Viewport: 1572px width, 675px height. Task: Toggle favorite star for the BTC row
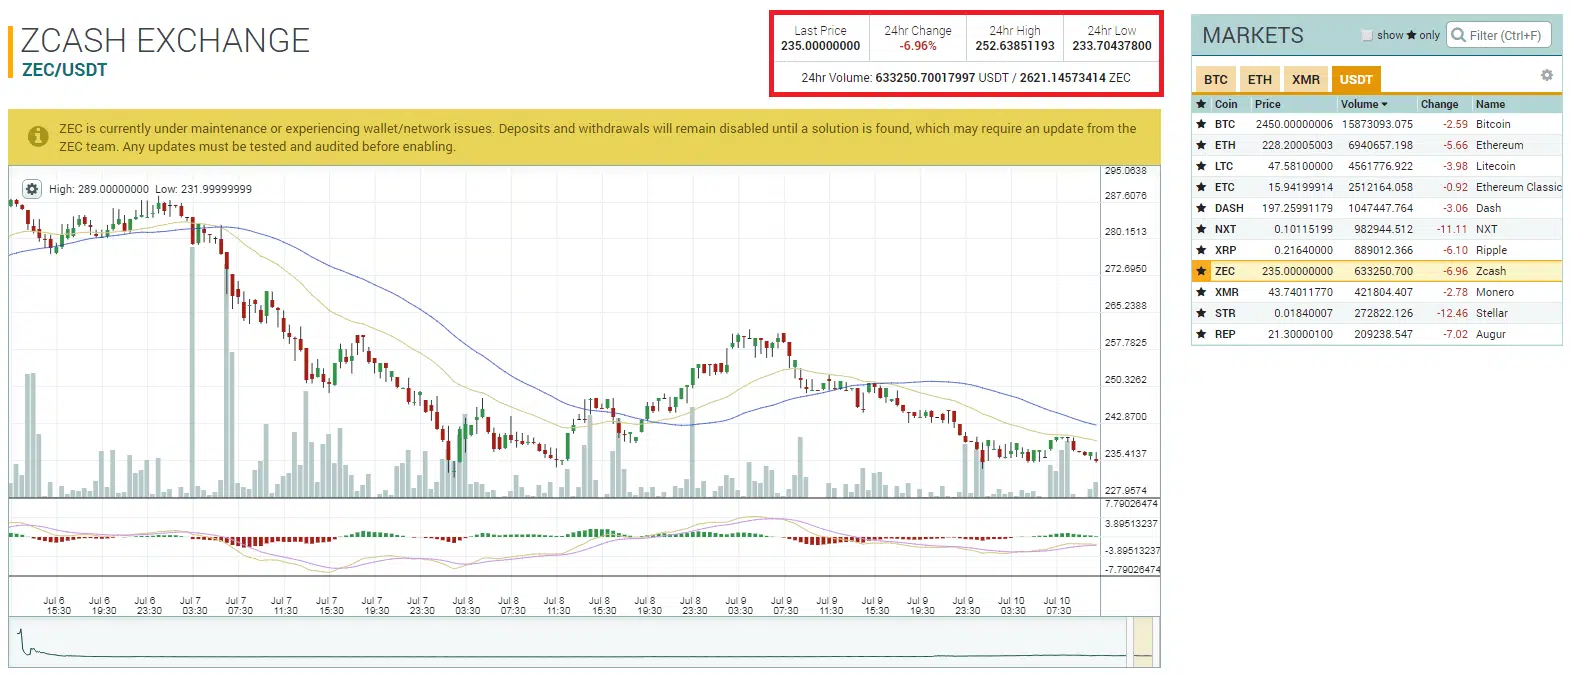point(1201,124)
